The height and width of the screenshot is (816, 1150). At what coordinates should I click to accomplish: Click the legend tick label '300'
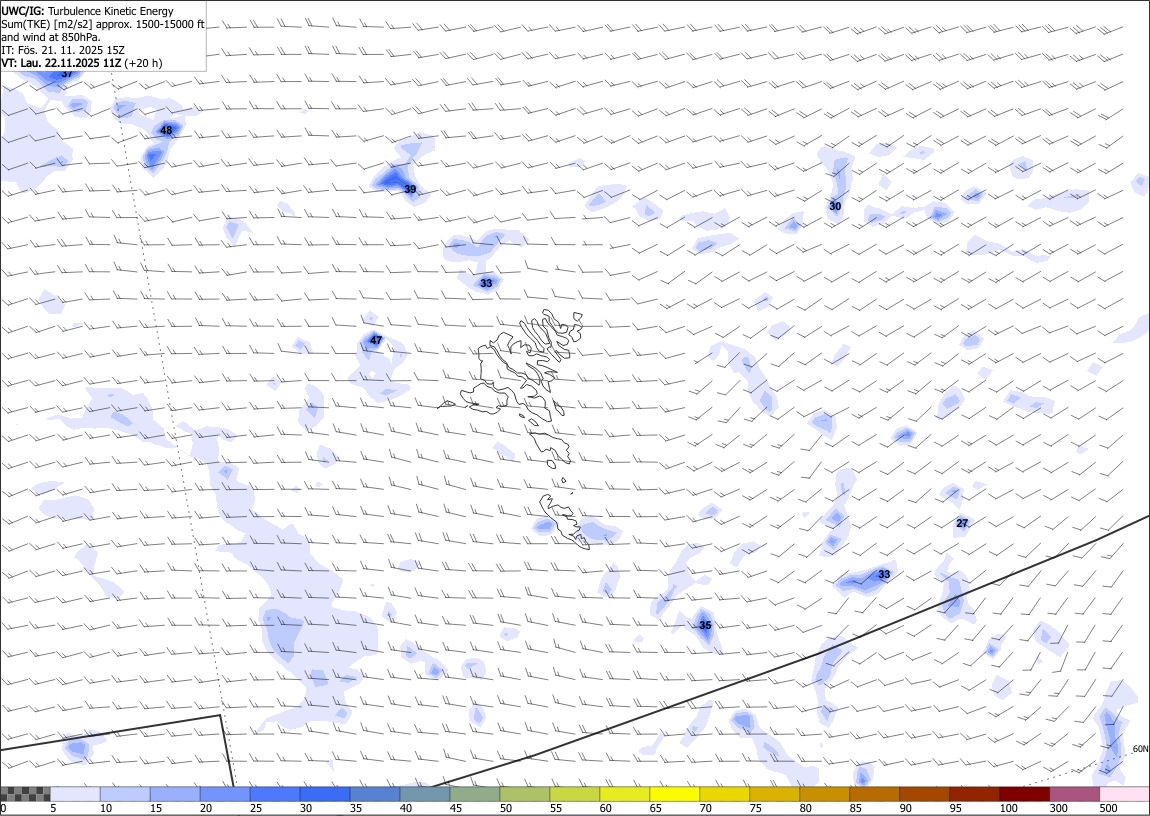coord(1058,808)
